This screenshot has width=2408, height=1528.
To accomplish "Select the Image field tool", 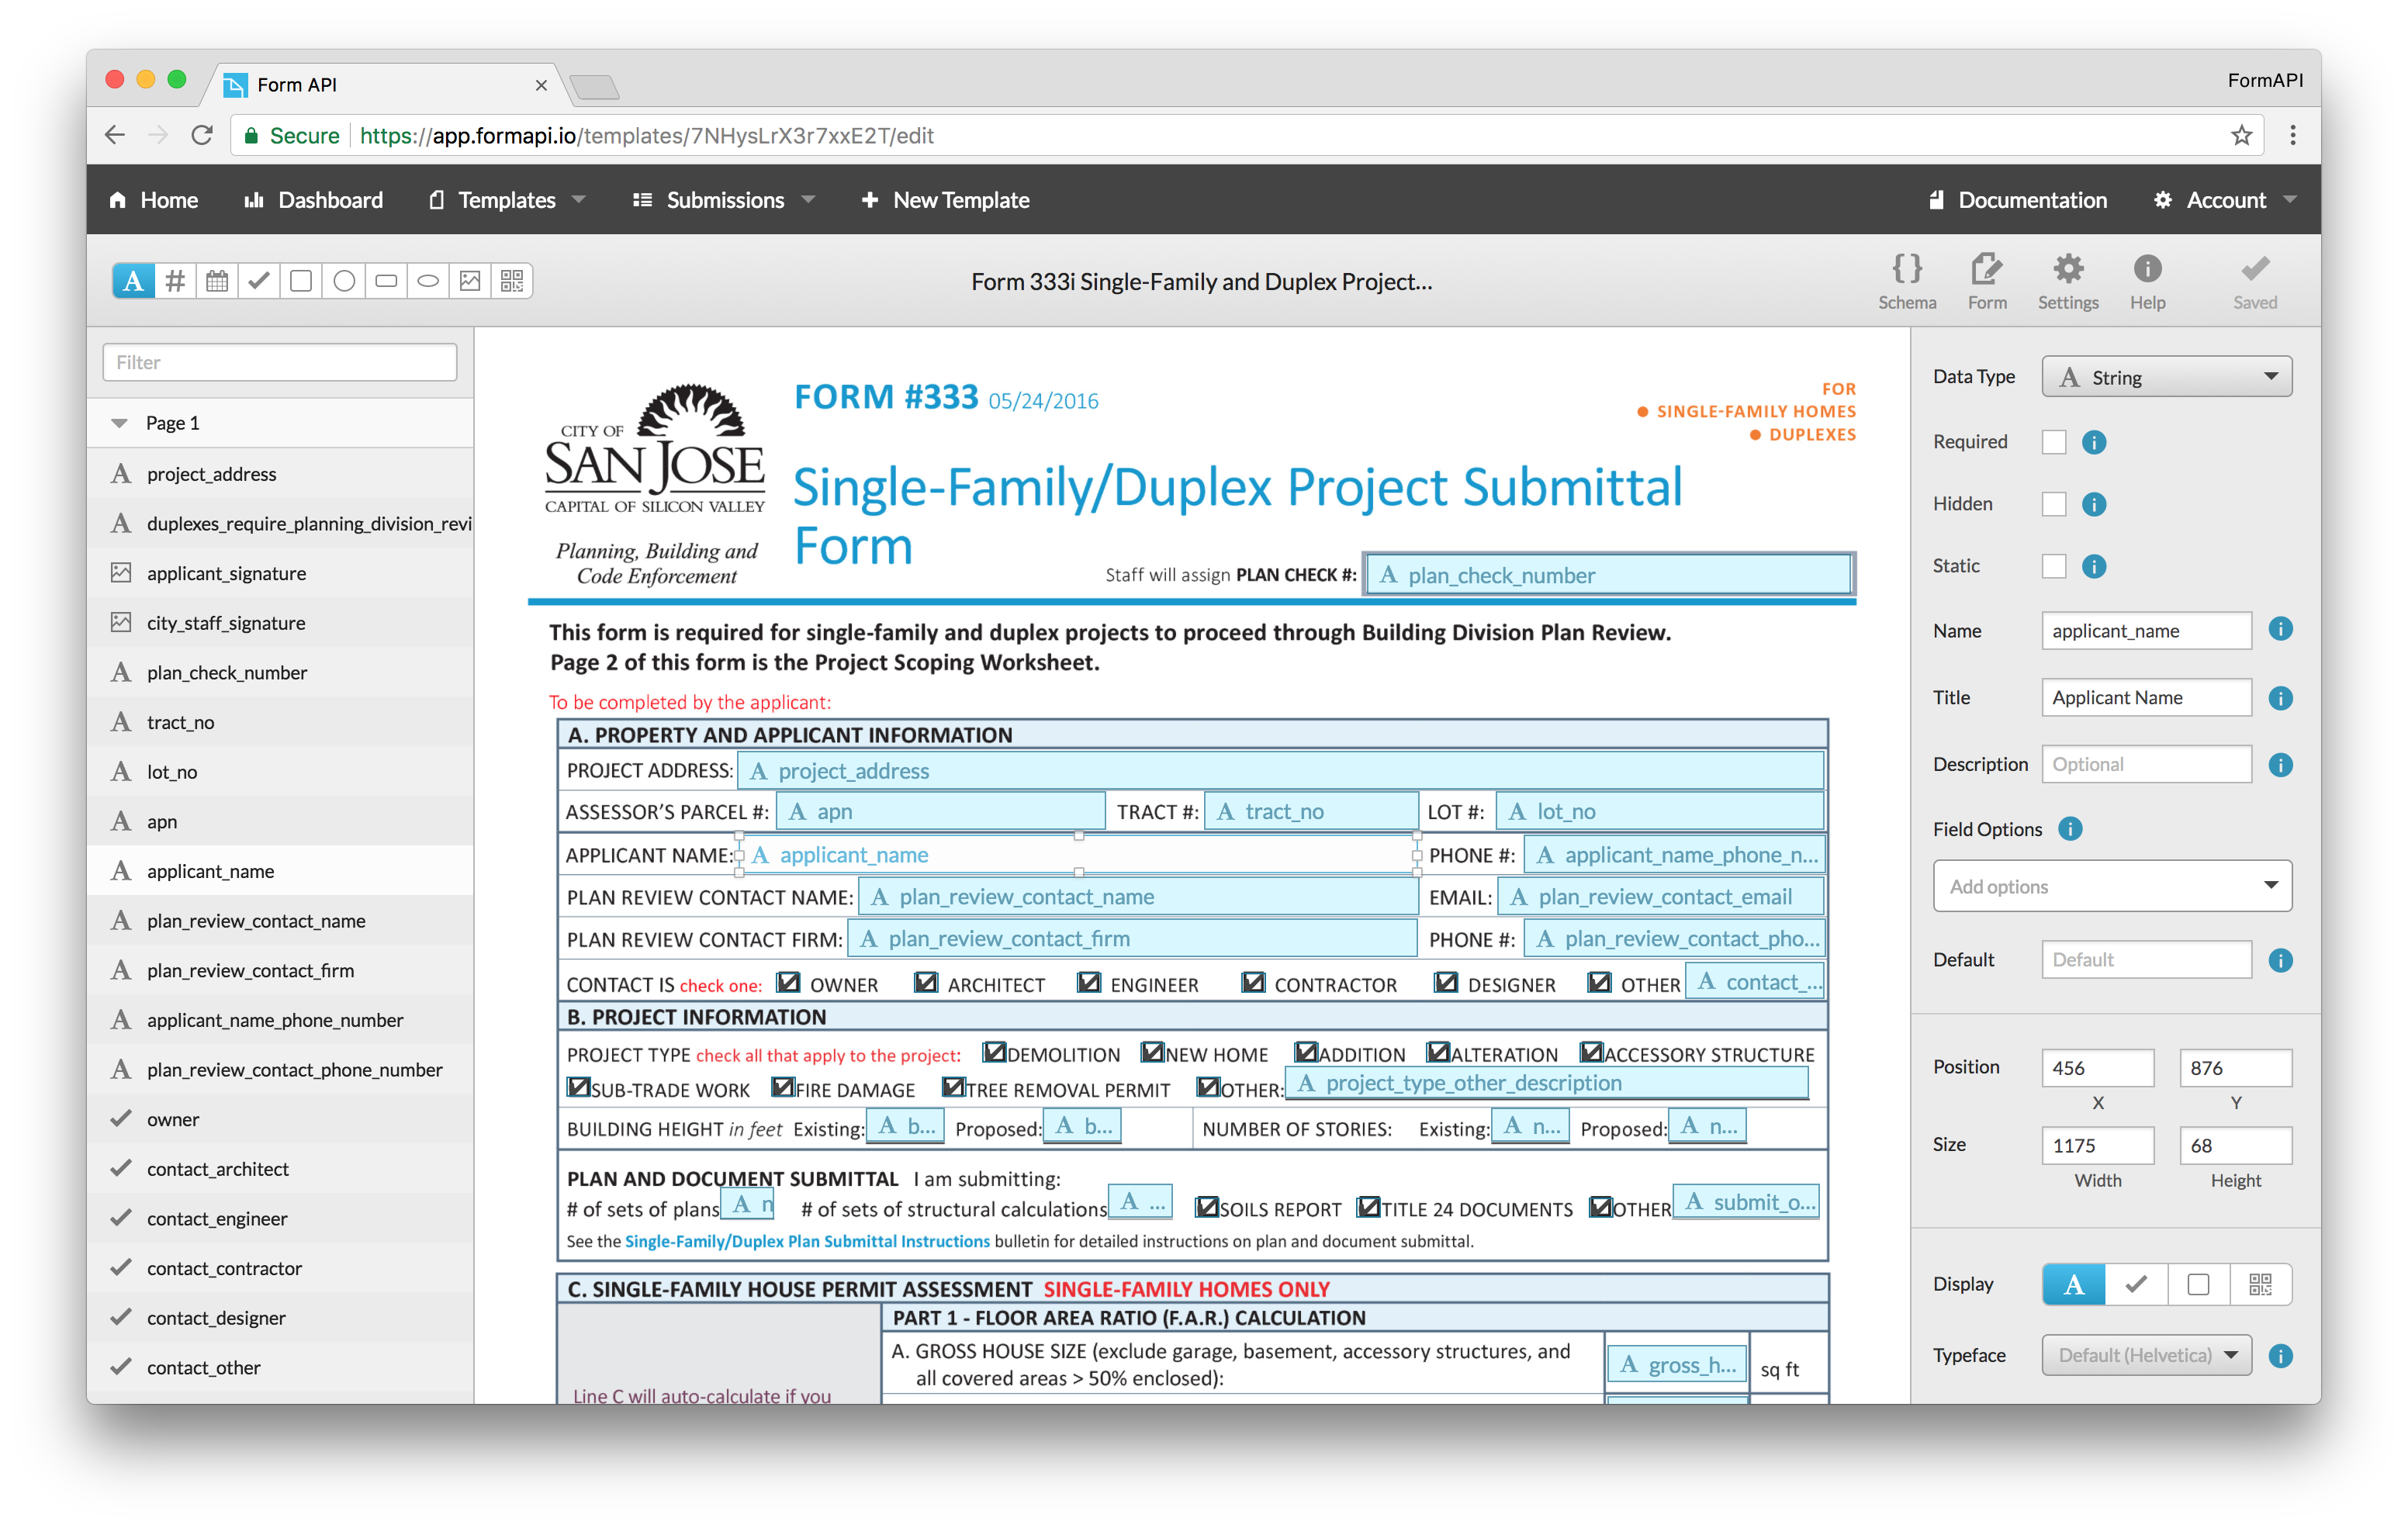I will pyautogui.click(x=470, y=281).
